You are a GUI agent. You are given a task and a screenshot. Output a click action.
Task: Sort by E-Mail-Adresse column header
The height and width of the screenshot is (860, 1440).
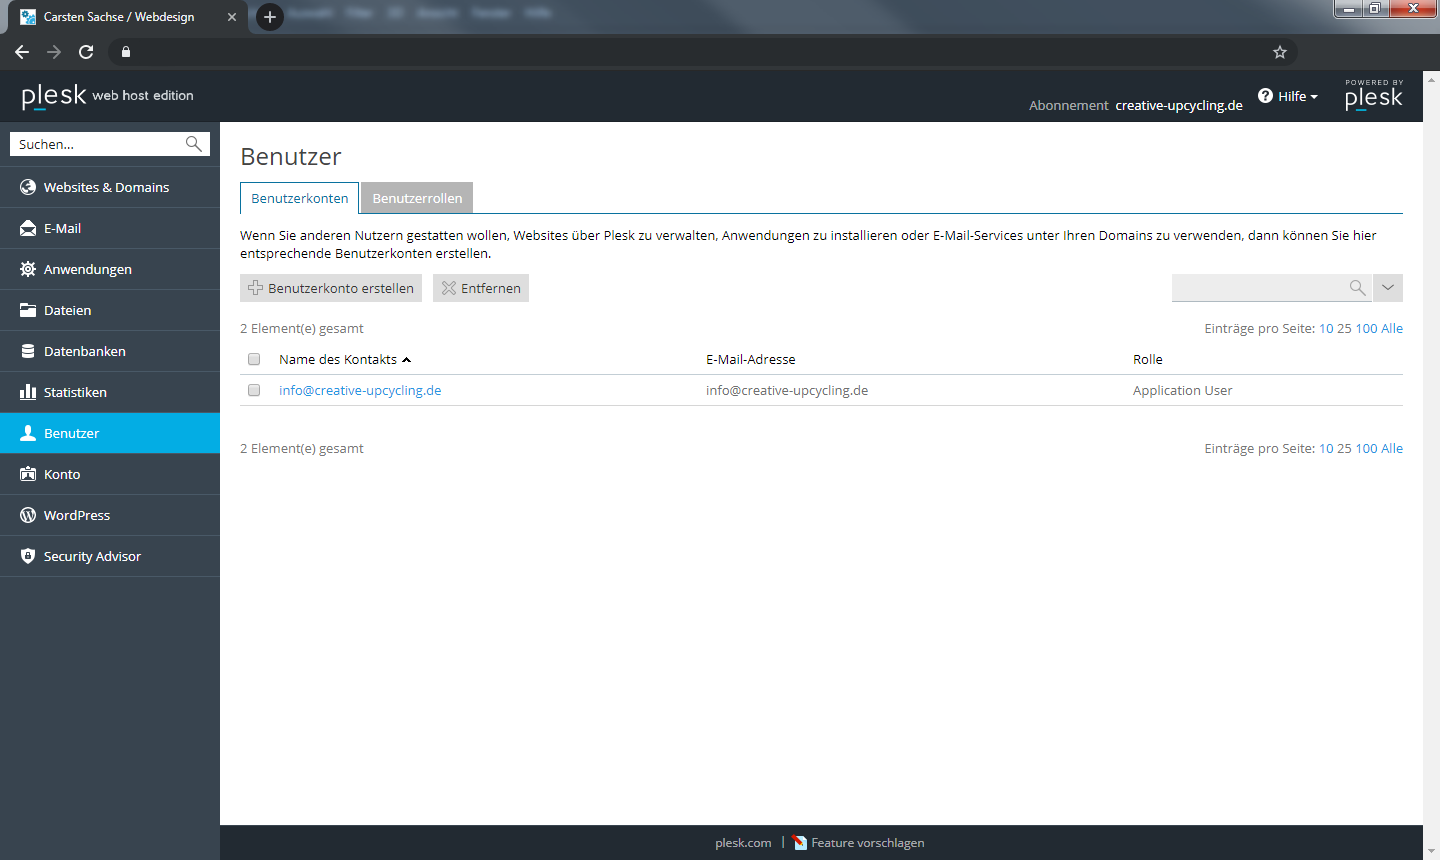(751, 359)
